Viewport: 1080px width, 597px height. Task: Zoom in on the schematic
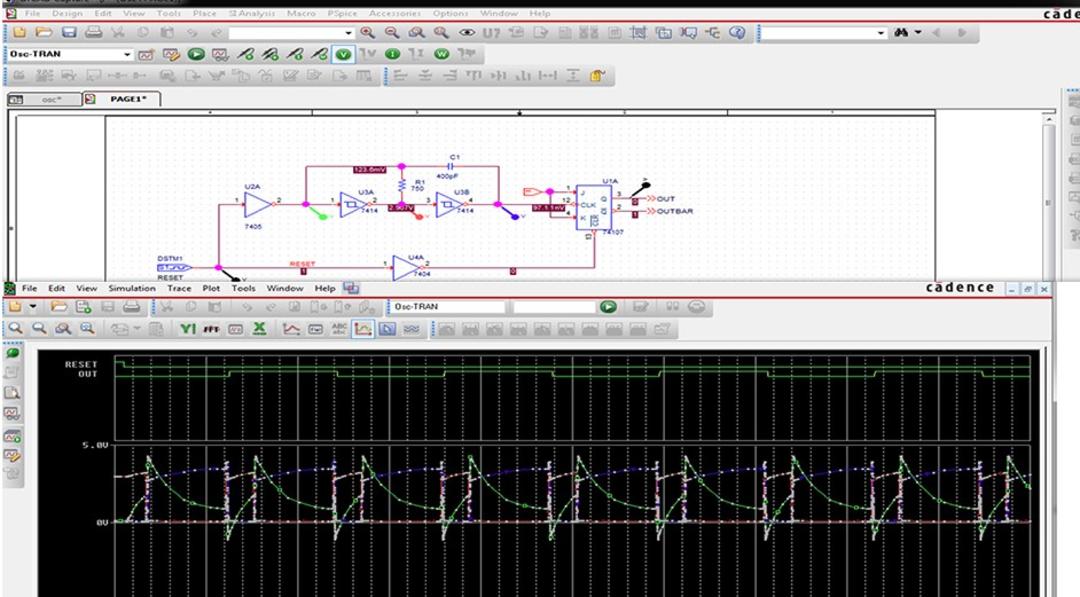(367, 32)
